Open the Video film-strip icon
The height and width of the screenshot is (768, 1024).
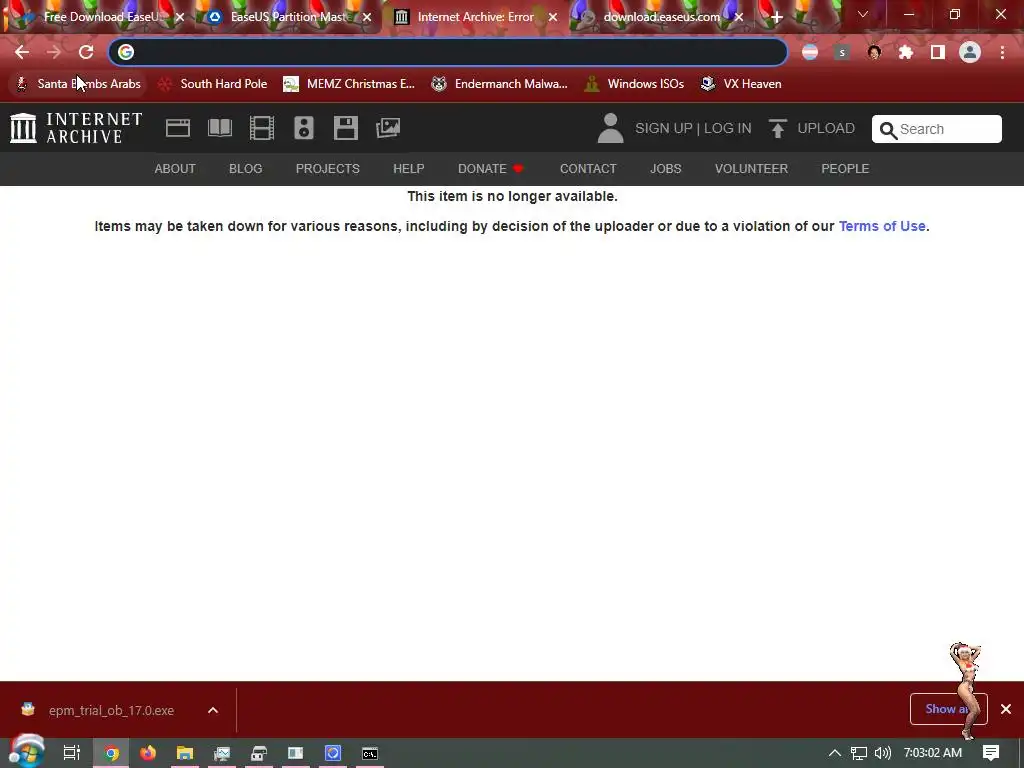(262, 128)
